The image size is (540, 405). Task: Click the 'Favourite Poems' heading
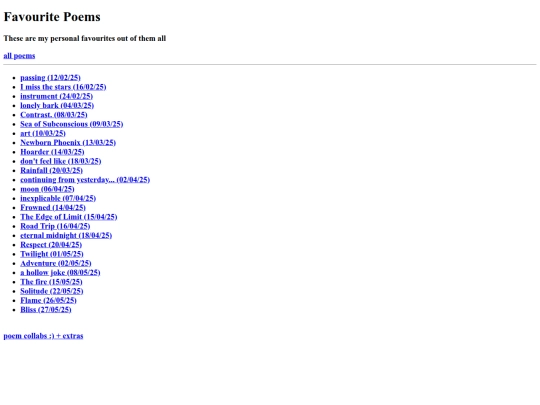[52, 17]
